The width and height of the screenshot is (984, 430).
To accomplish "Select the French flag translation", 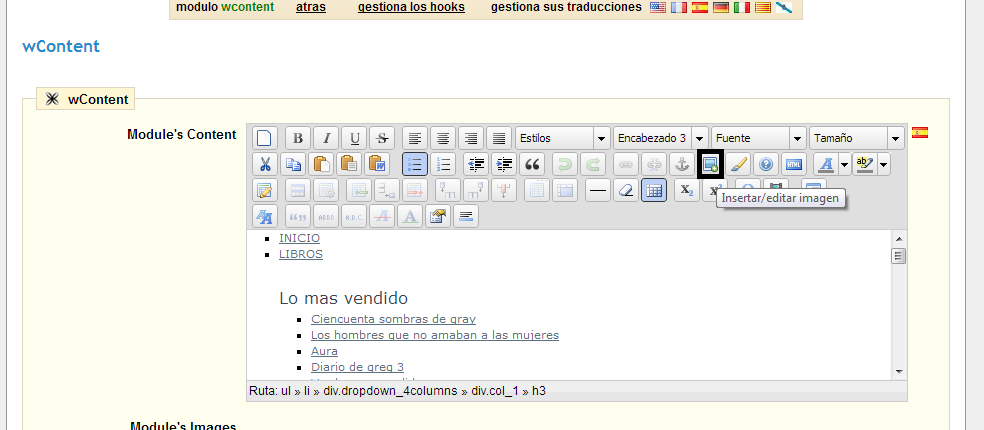I will coord(678,8).
